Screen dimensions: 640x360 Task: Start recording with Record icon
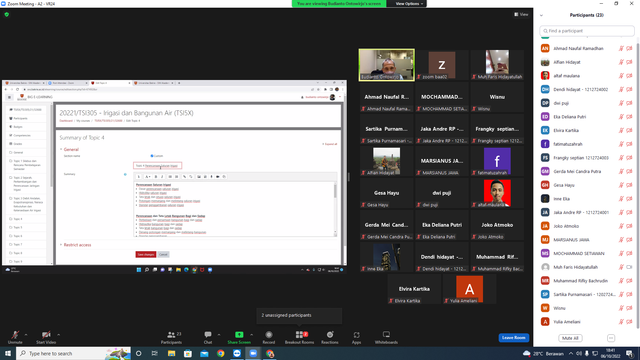tap(269, 335)
